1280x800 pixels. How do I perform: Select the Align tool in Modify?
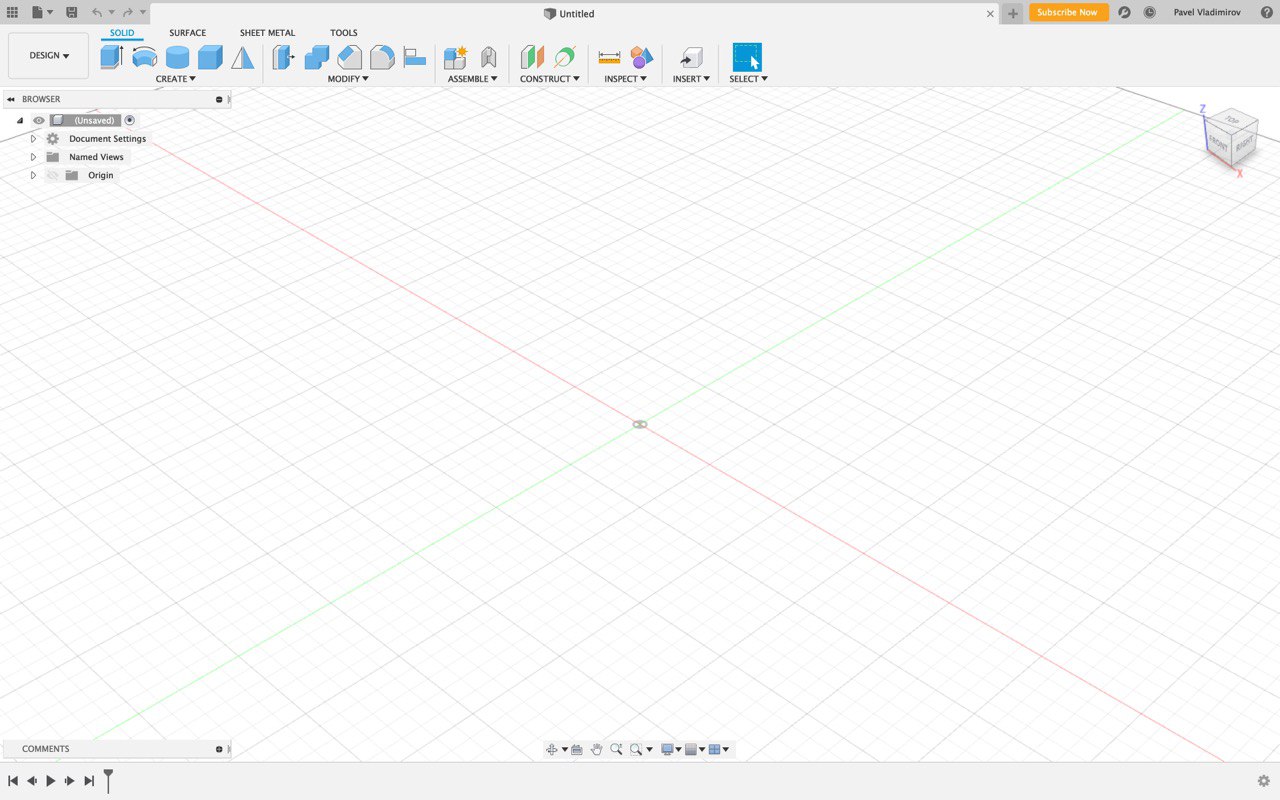click(415, 57)
